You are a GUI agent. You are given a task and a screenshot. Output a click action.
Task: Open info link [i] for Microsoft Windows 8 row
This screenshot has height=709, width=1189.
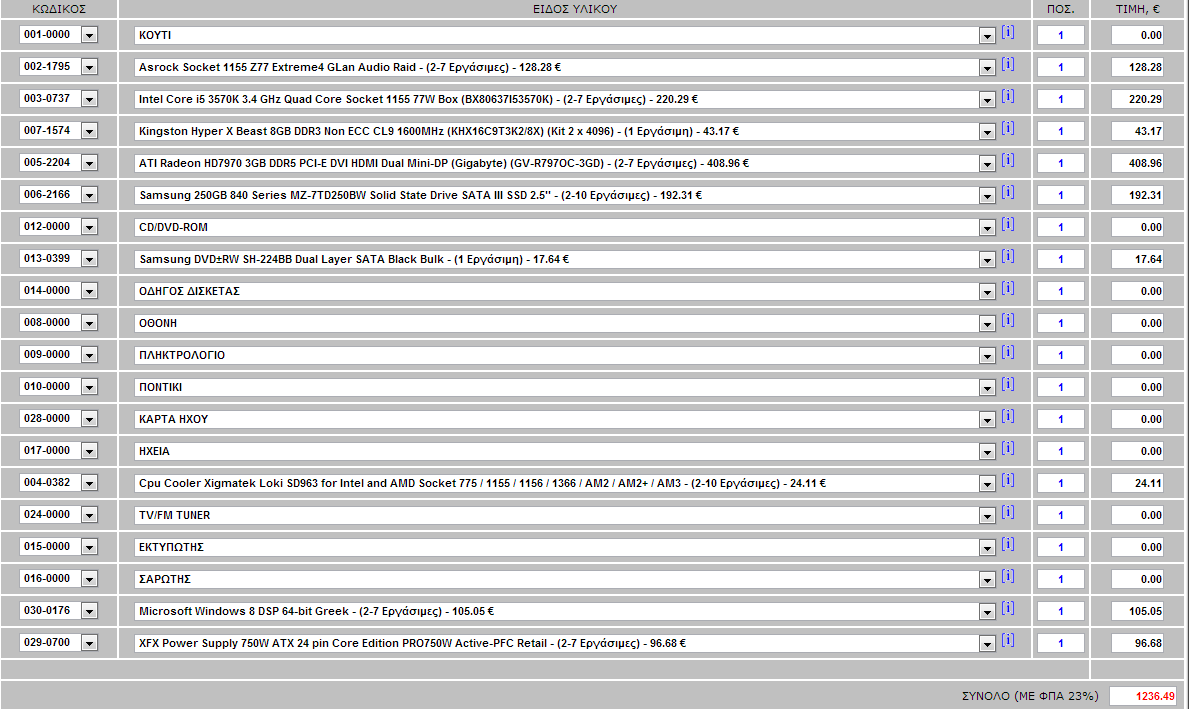click(1008, 608)
